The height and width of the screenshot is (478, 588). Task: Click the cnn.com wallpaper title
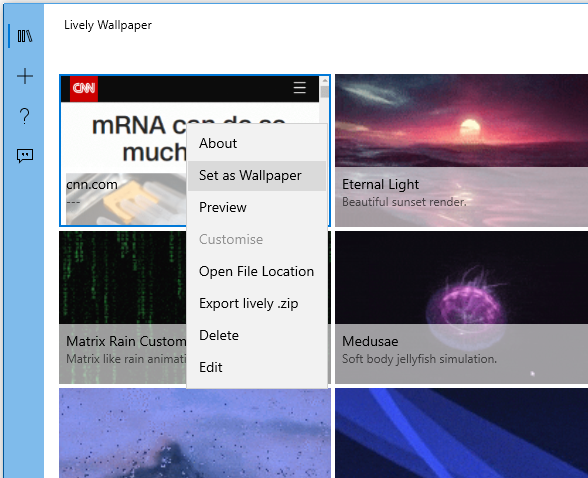point(92,184)
